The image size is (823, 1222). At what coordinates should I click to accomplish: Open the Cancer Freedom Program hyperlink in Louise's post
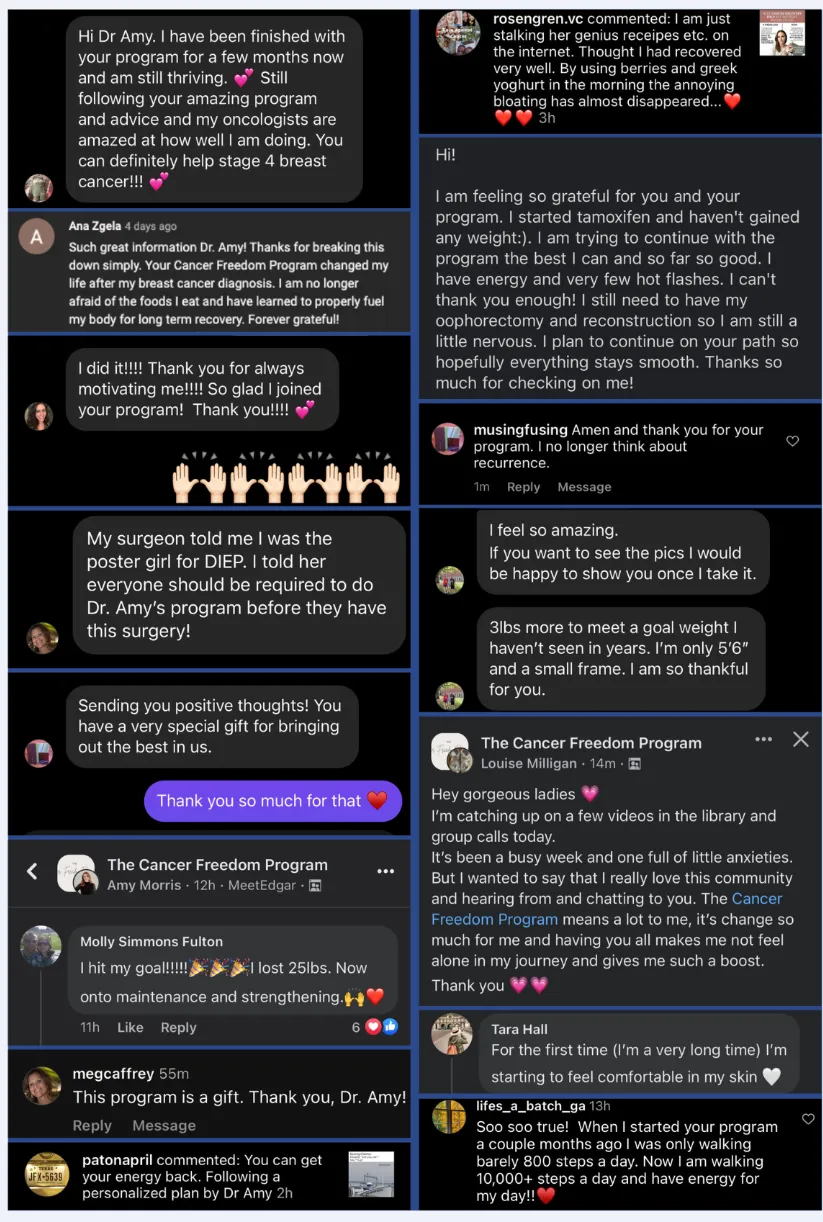tap(607, 909)
